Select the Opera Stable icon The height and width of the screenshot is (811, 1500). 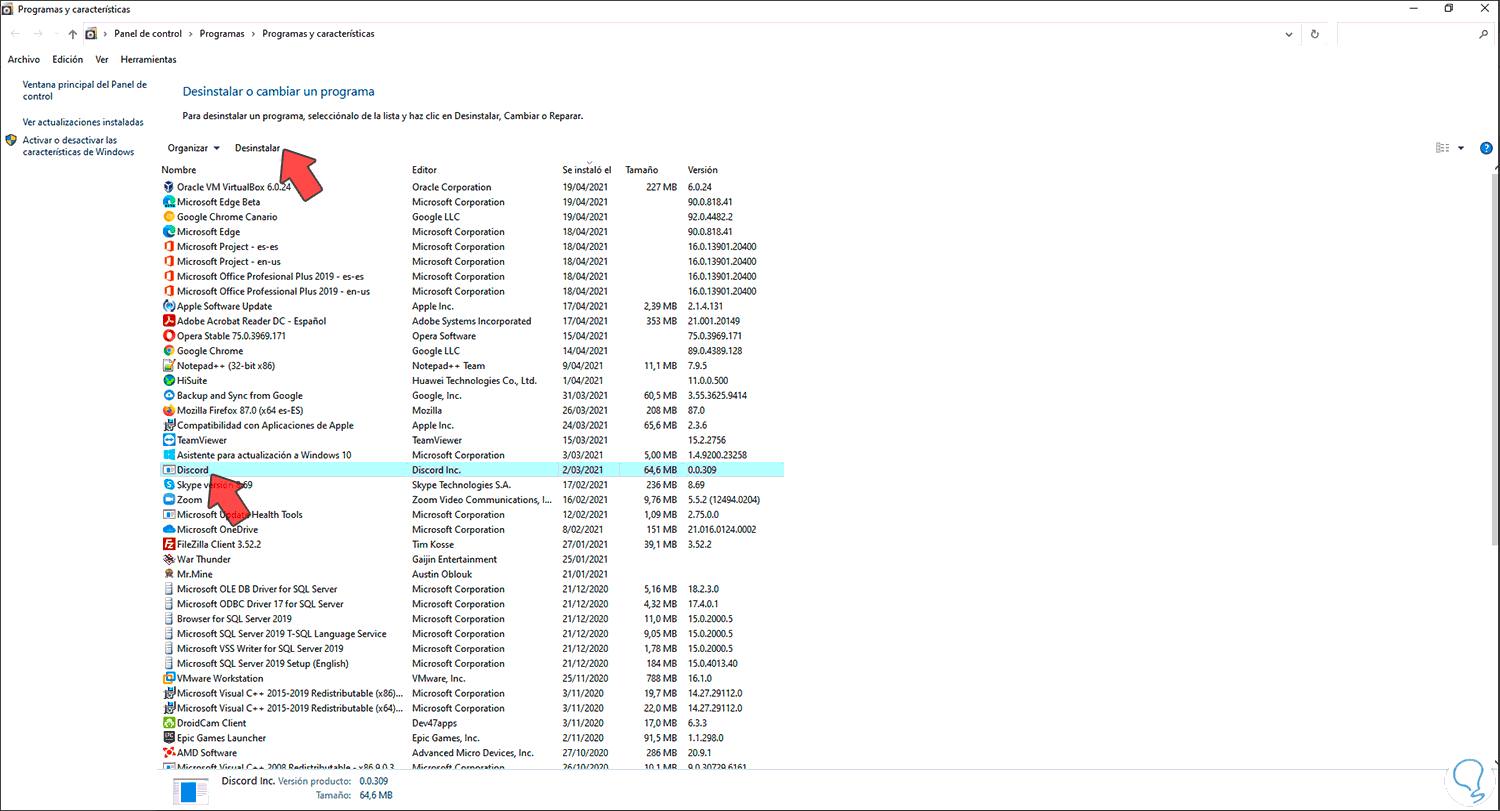[x=168, y=336]
